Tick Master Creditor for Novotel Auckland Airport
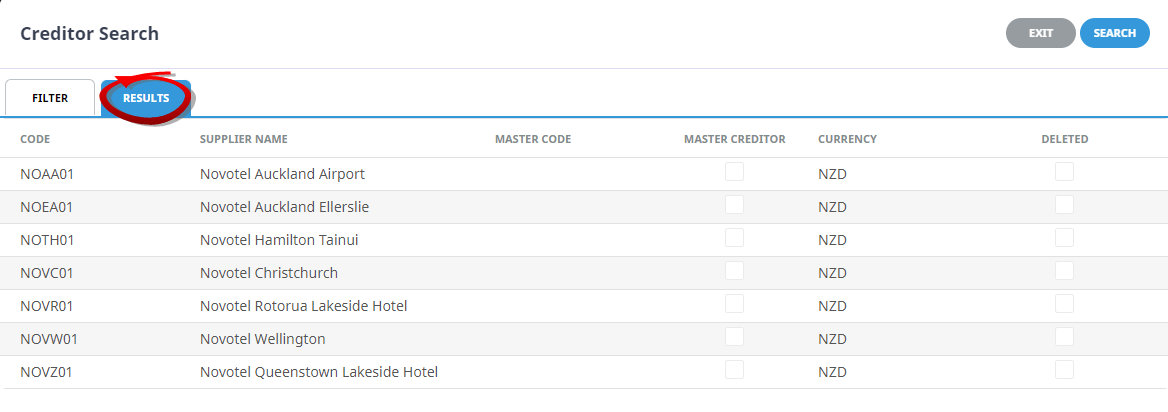This screenshot has width=1168, height=412. [734, 173]
